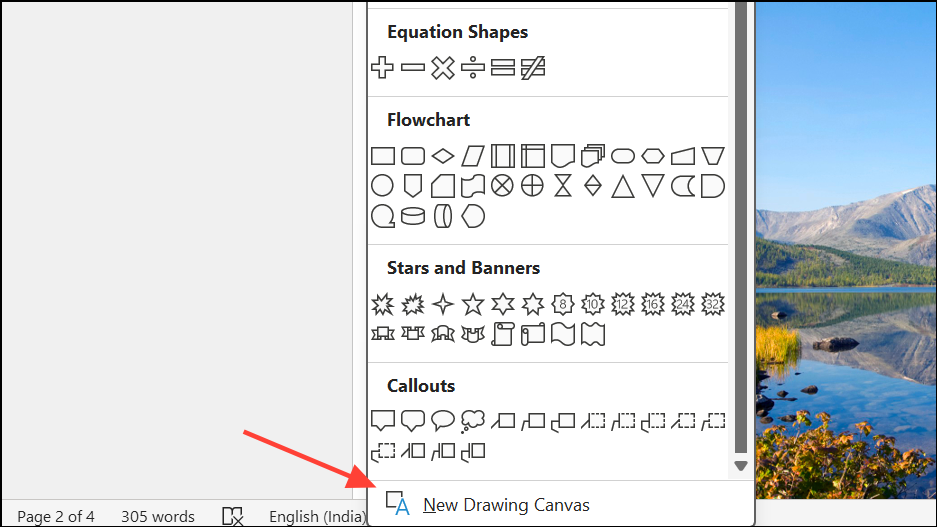This screenshot has height=527, width=937.
Task: Select the flowchart data parallelogram shape
Action: (x=473, y=156)
